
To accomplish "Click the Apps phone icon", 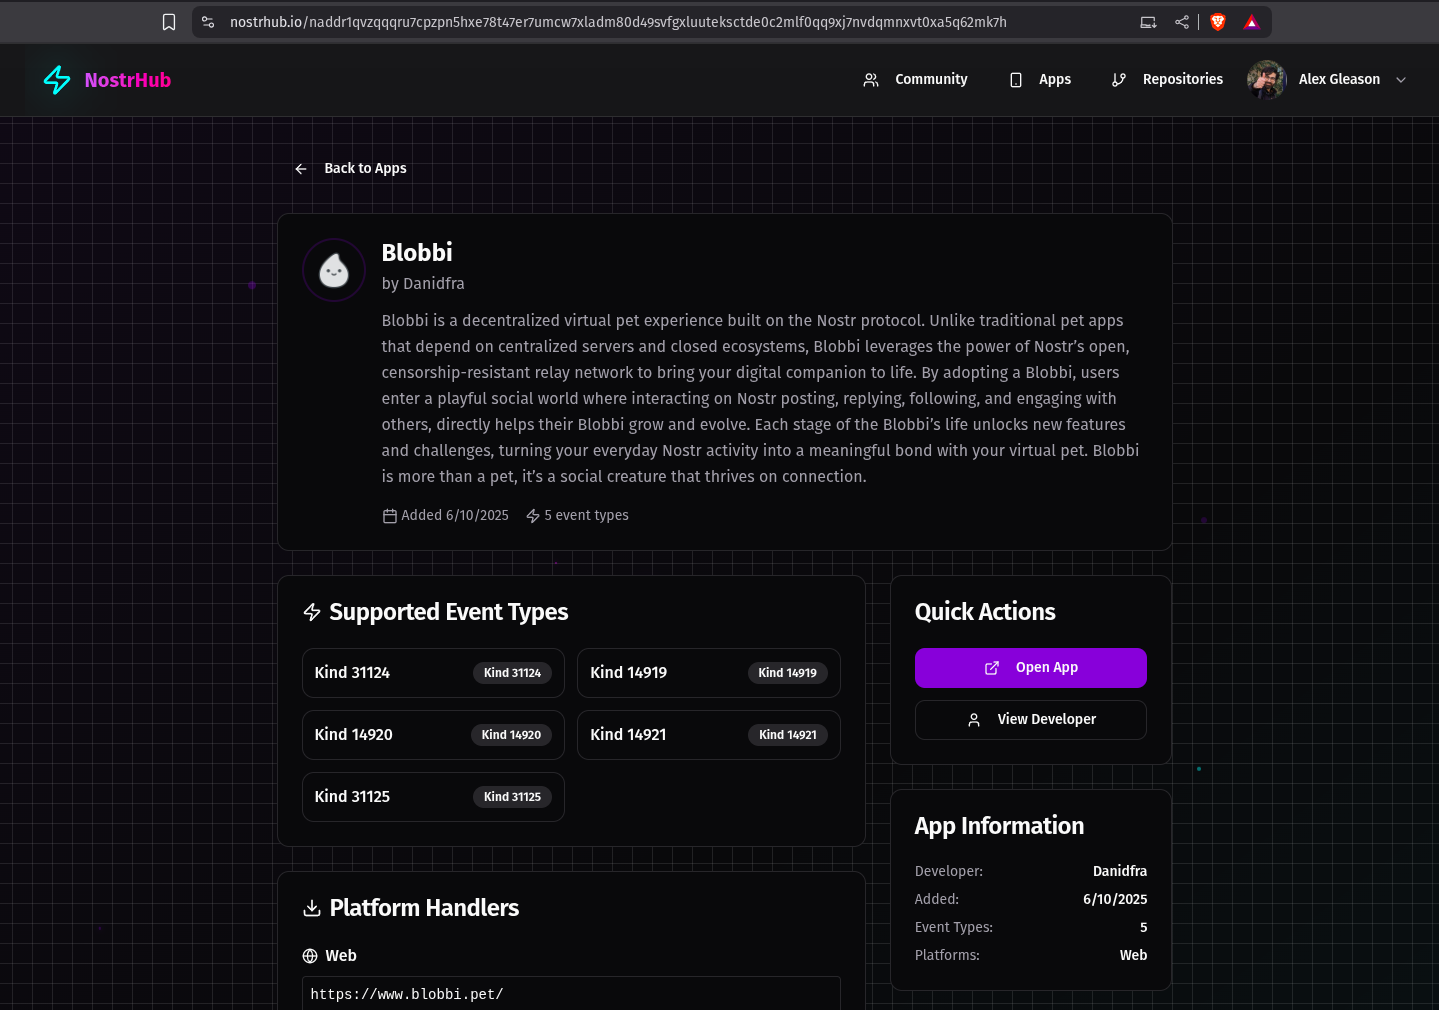I will pos(1016,80).
